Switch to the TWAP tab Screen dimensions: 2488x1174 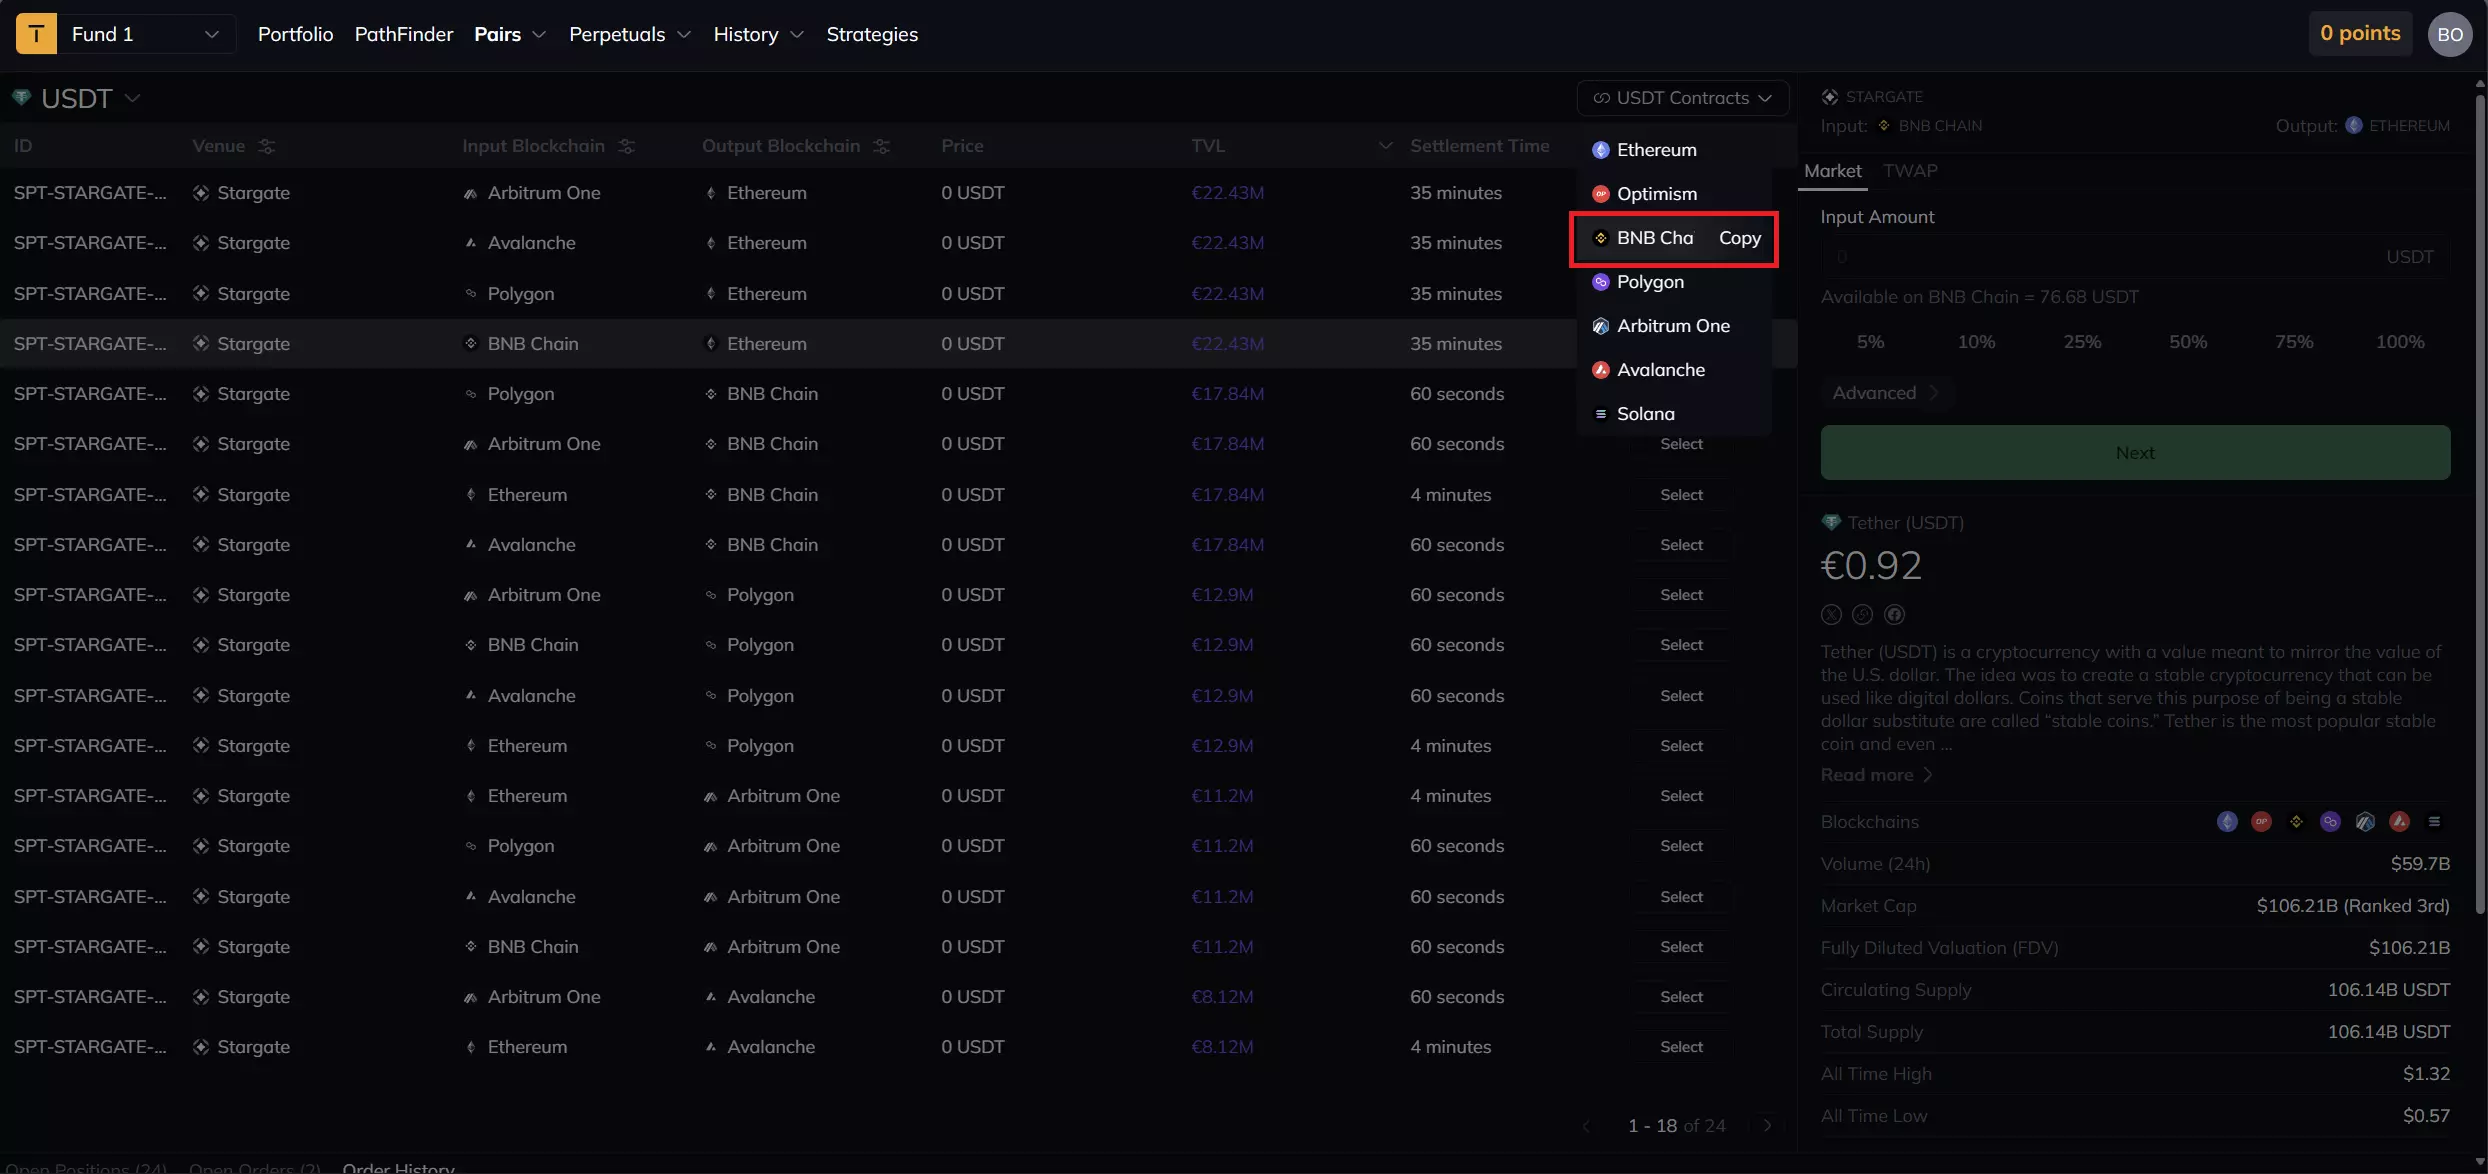1910,171
